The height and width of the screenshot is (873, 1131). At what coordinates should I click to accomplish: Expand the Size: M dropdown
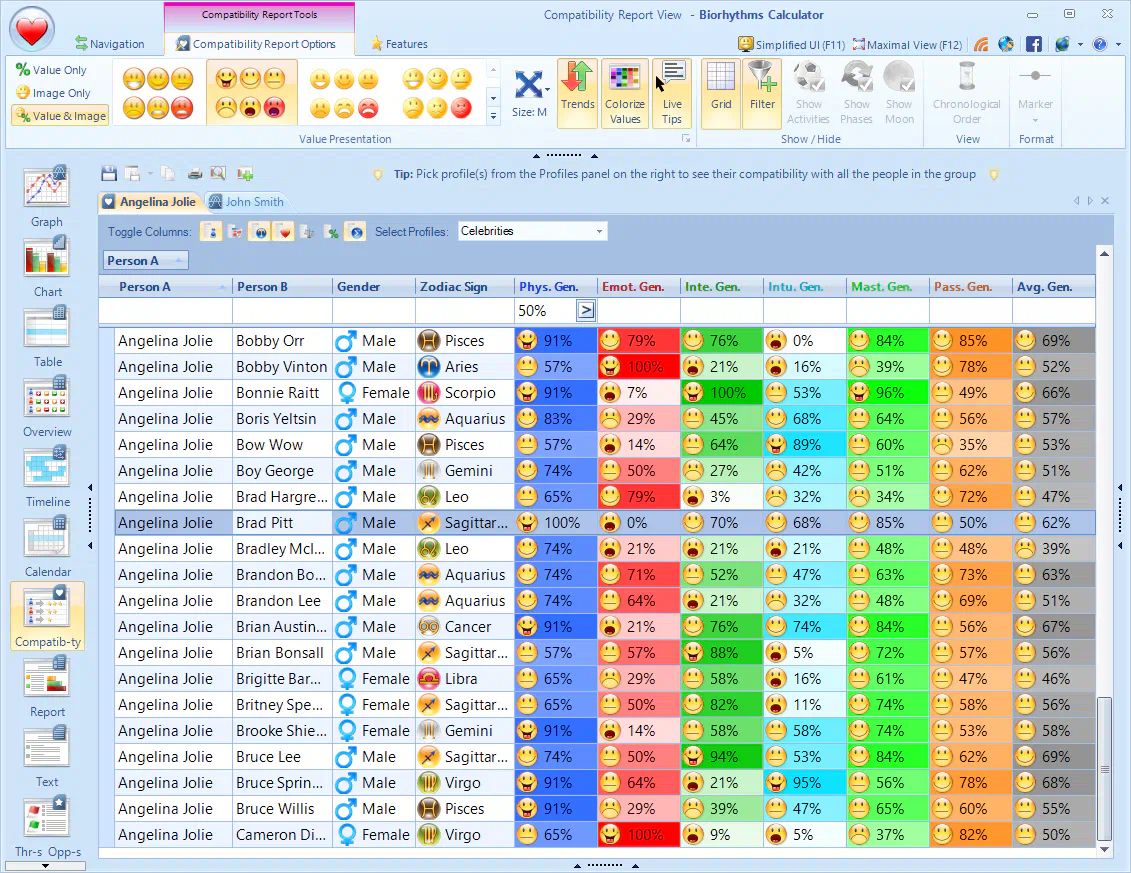530,93
